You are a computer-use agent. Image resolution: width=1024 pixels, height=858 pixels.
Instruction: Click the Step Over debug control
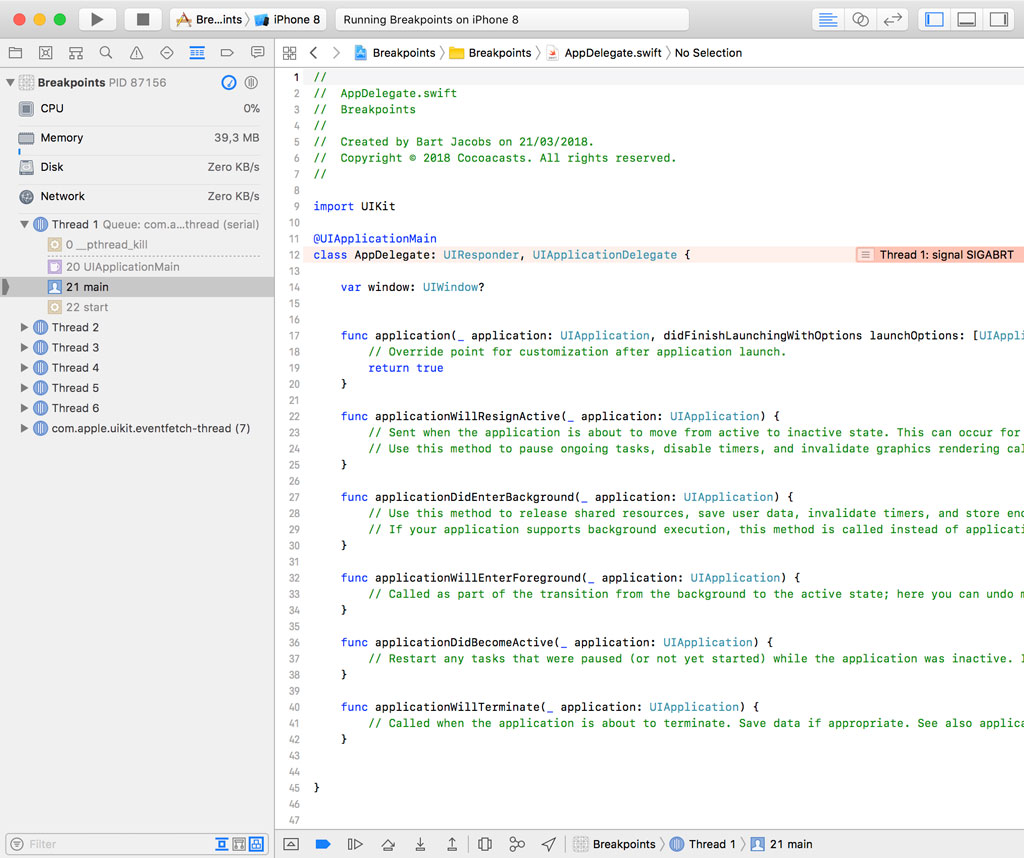coord(387,843)
